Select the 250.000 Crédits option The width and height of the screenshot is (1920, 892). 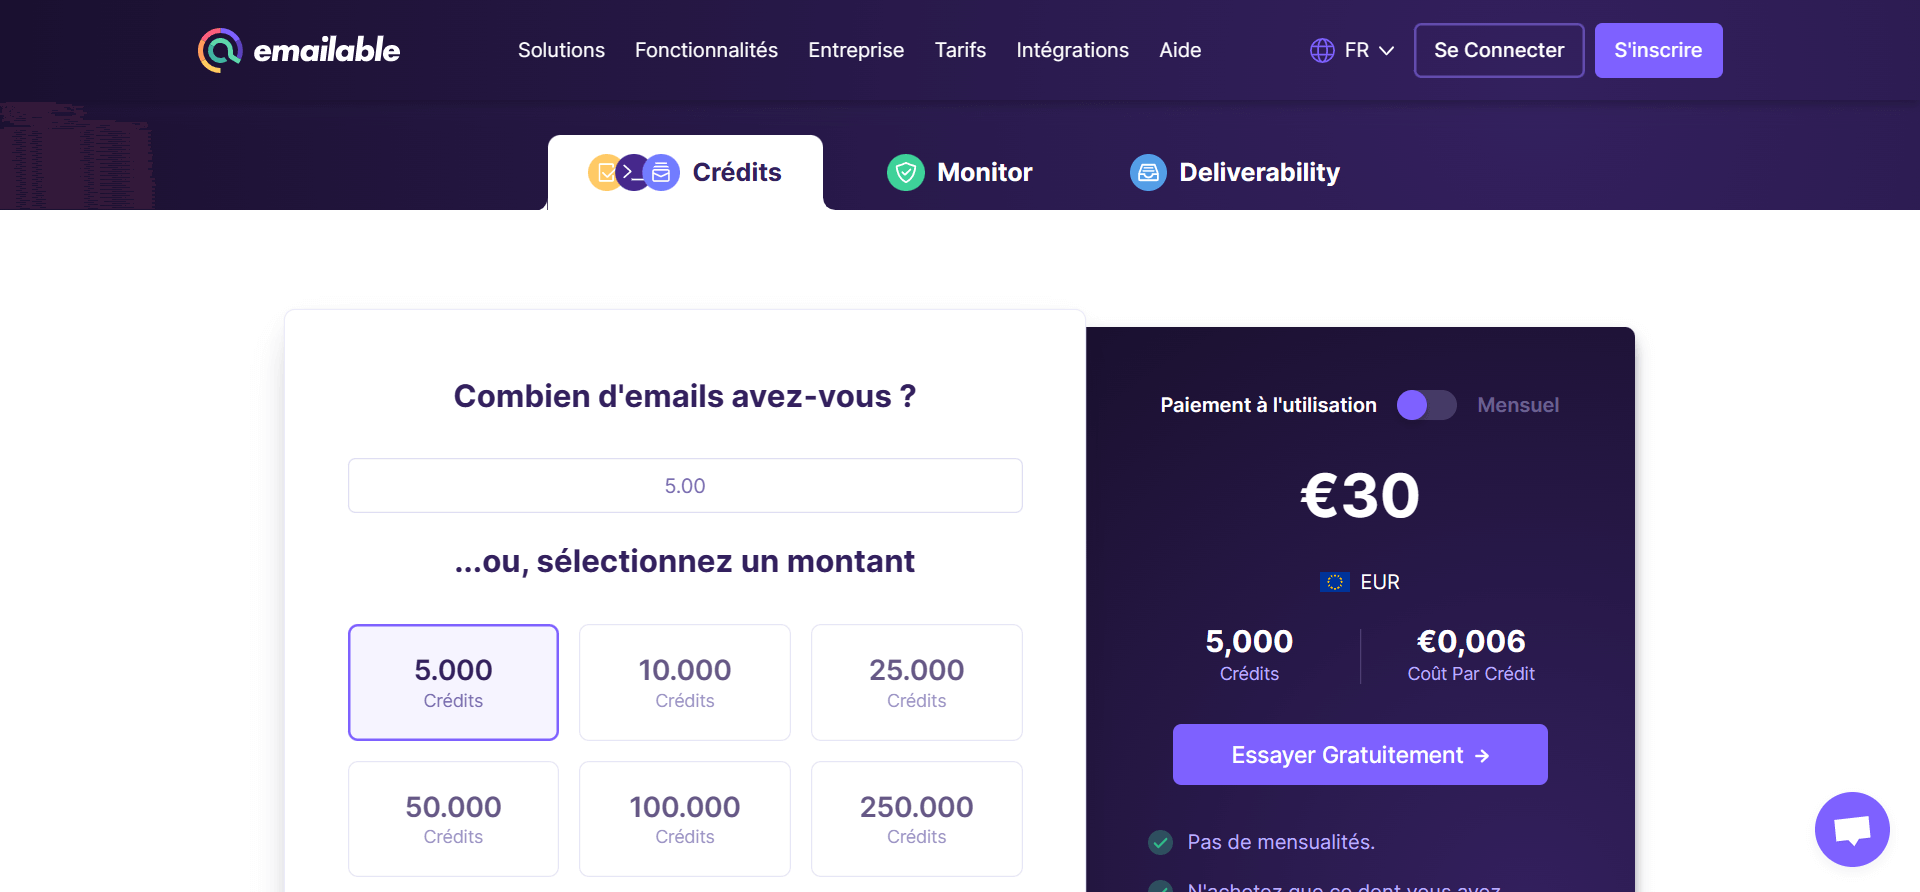tap(916, 819)
